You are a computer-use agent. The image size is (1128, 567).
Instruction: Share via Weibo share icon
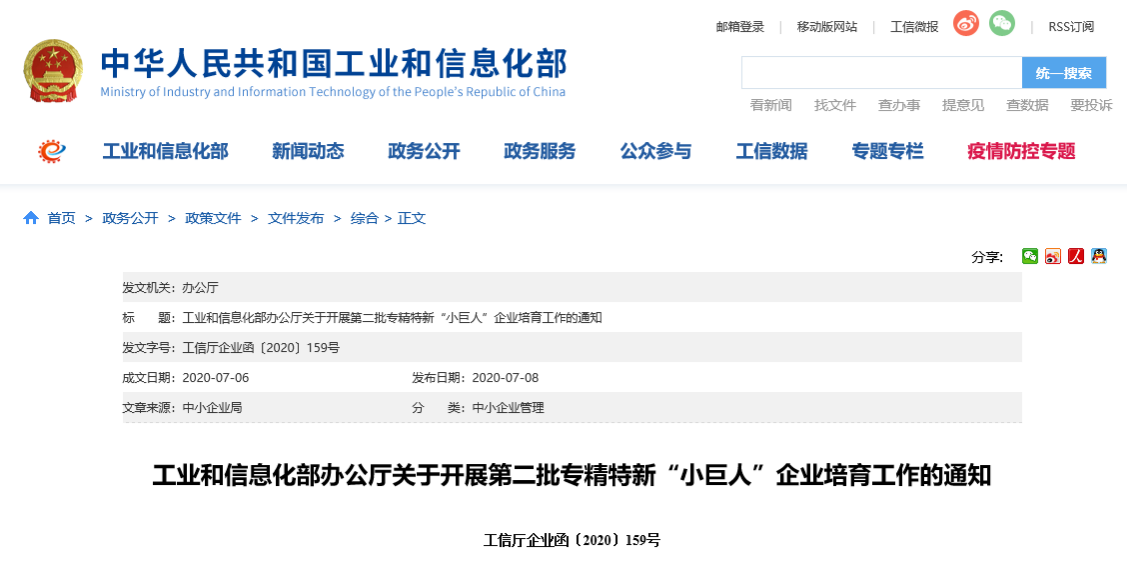(1053, 256)
